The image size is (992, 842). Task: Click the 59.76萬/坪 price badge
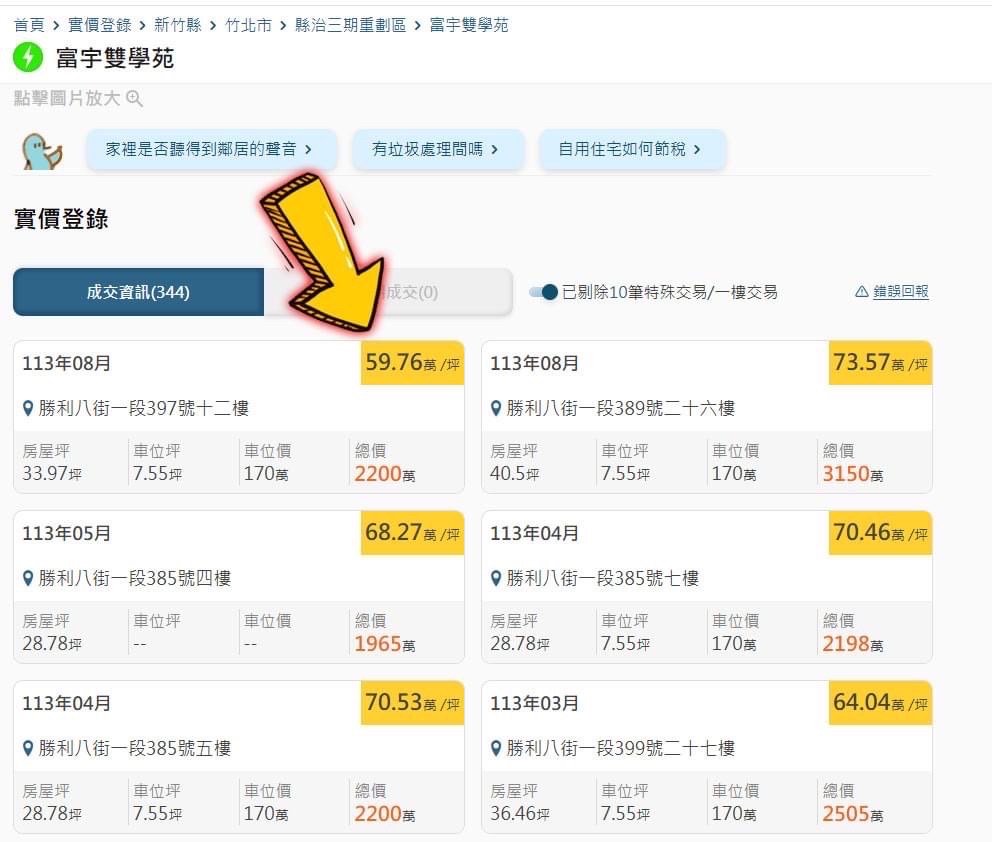pyautogui.click(x=412, y=363)
